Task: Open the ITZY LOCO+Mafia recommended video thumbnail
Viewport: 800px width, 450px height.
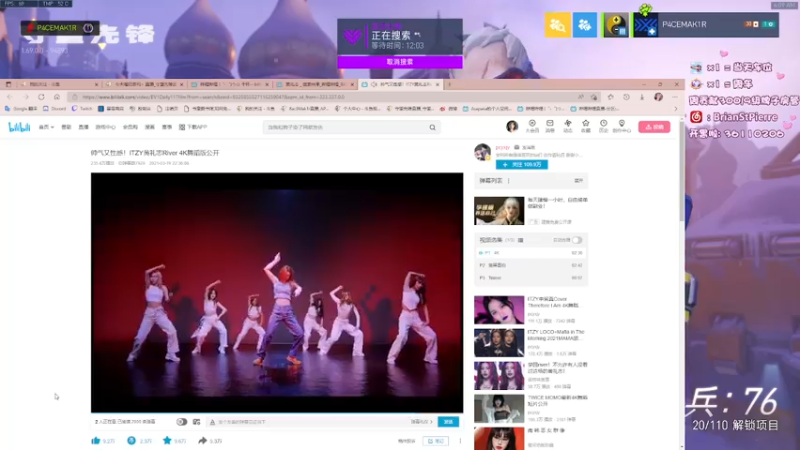Action: (x=499, y=342)
